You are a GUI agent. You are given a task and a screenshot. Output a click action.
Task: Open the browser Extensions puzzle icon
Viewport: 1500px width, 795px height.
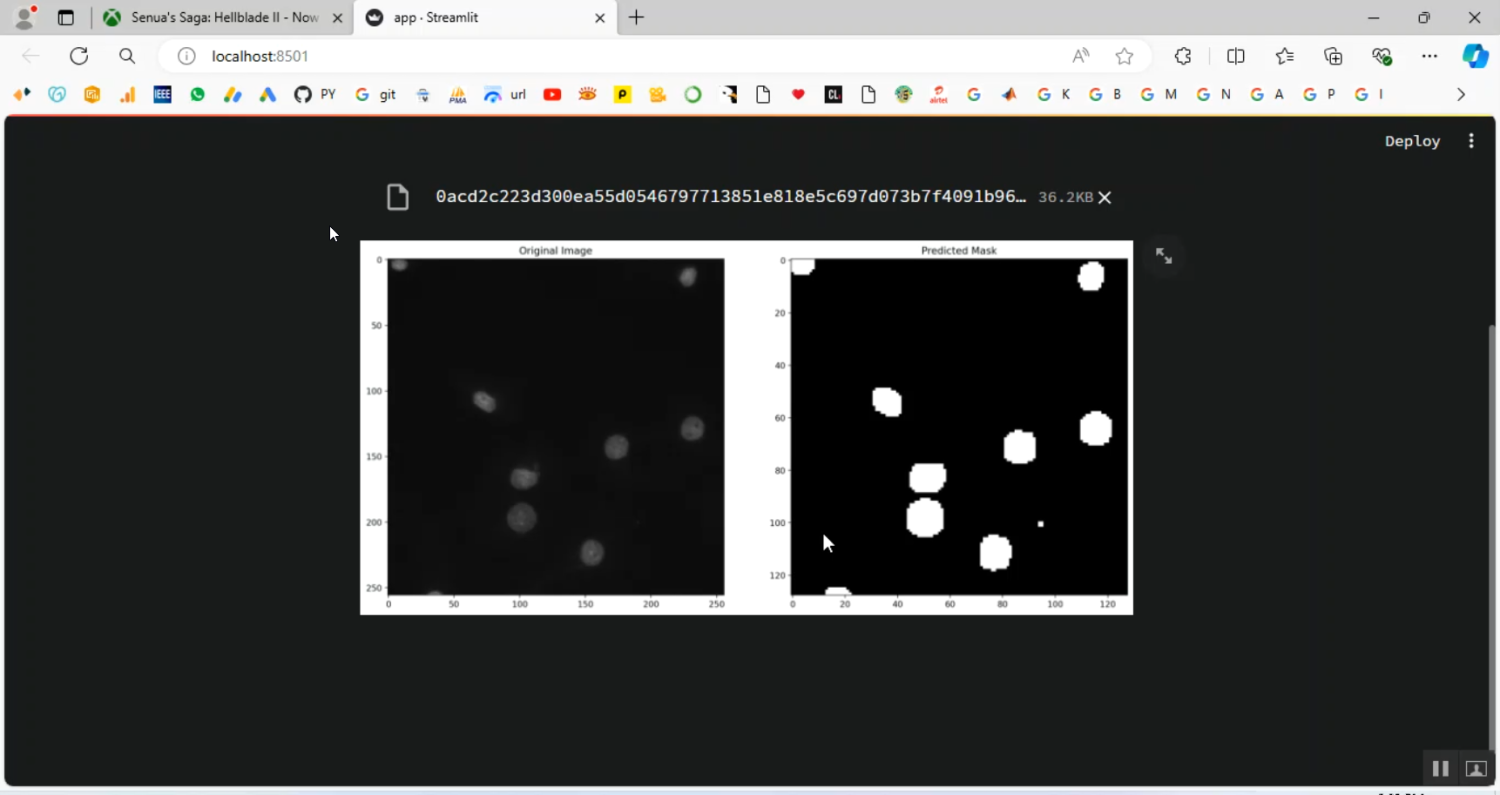pyautogui.click(x=1183, y=56)
